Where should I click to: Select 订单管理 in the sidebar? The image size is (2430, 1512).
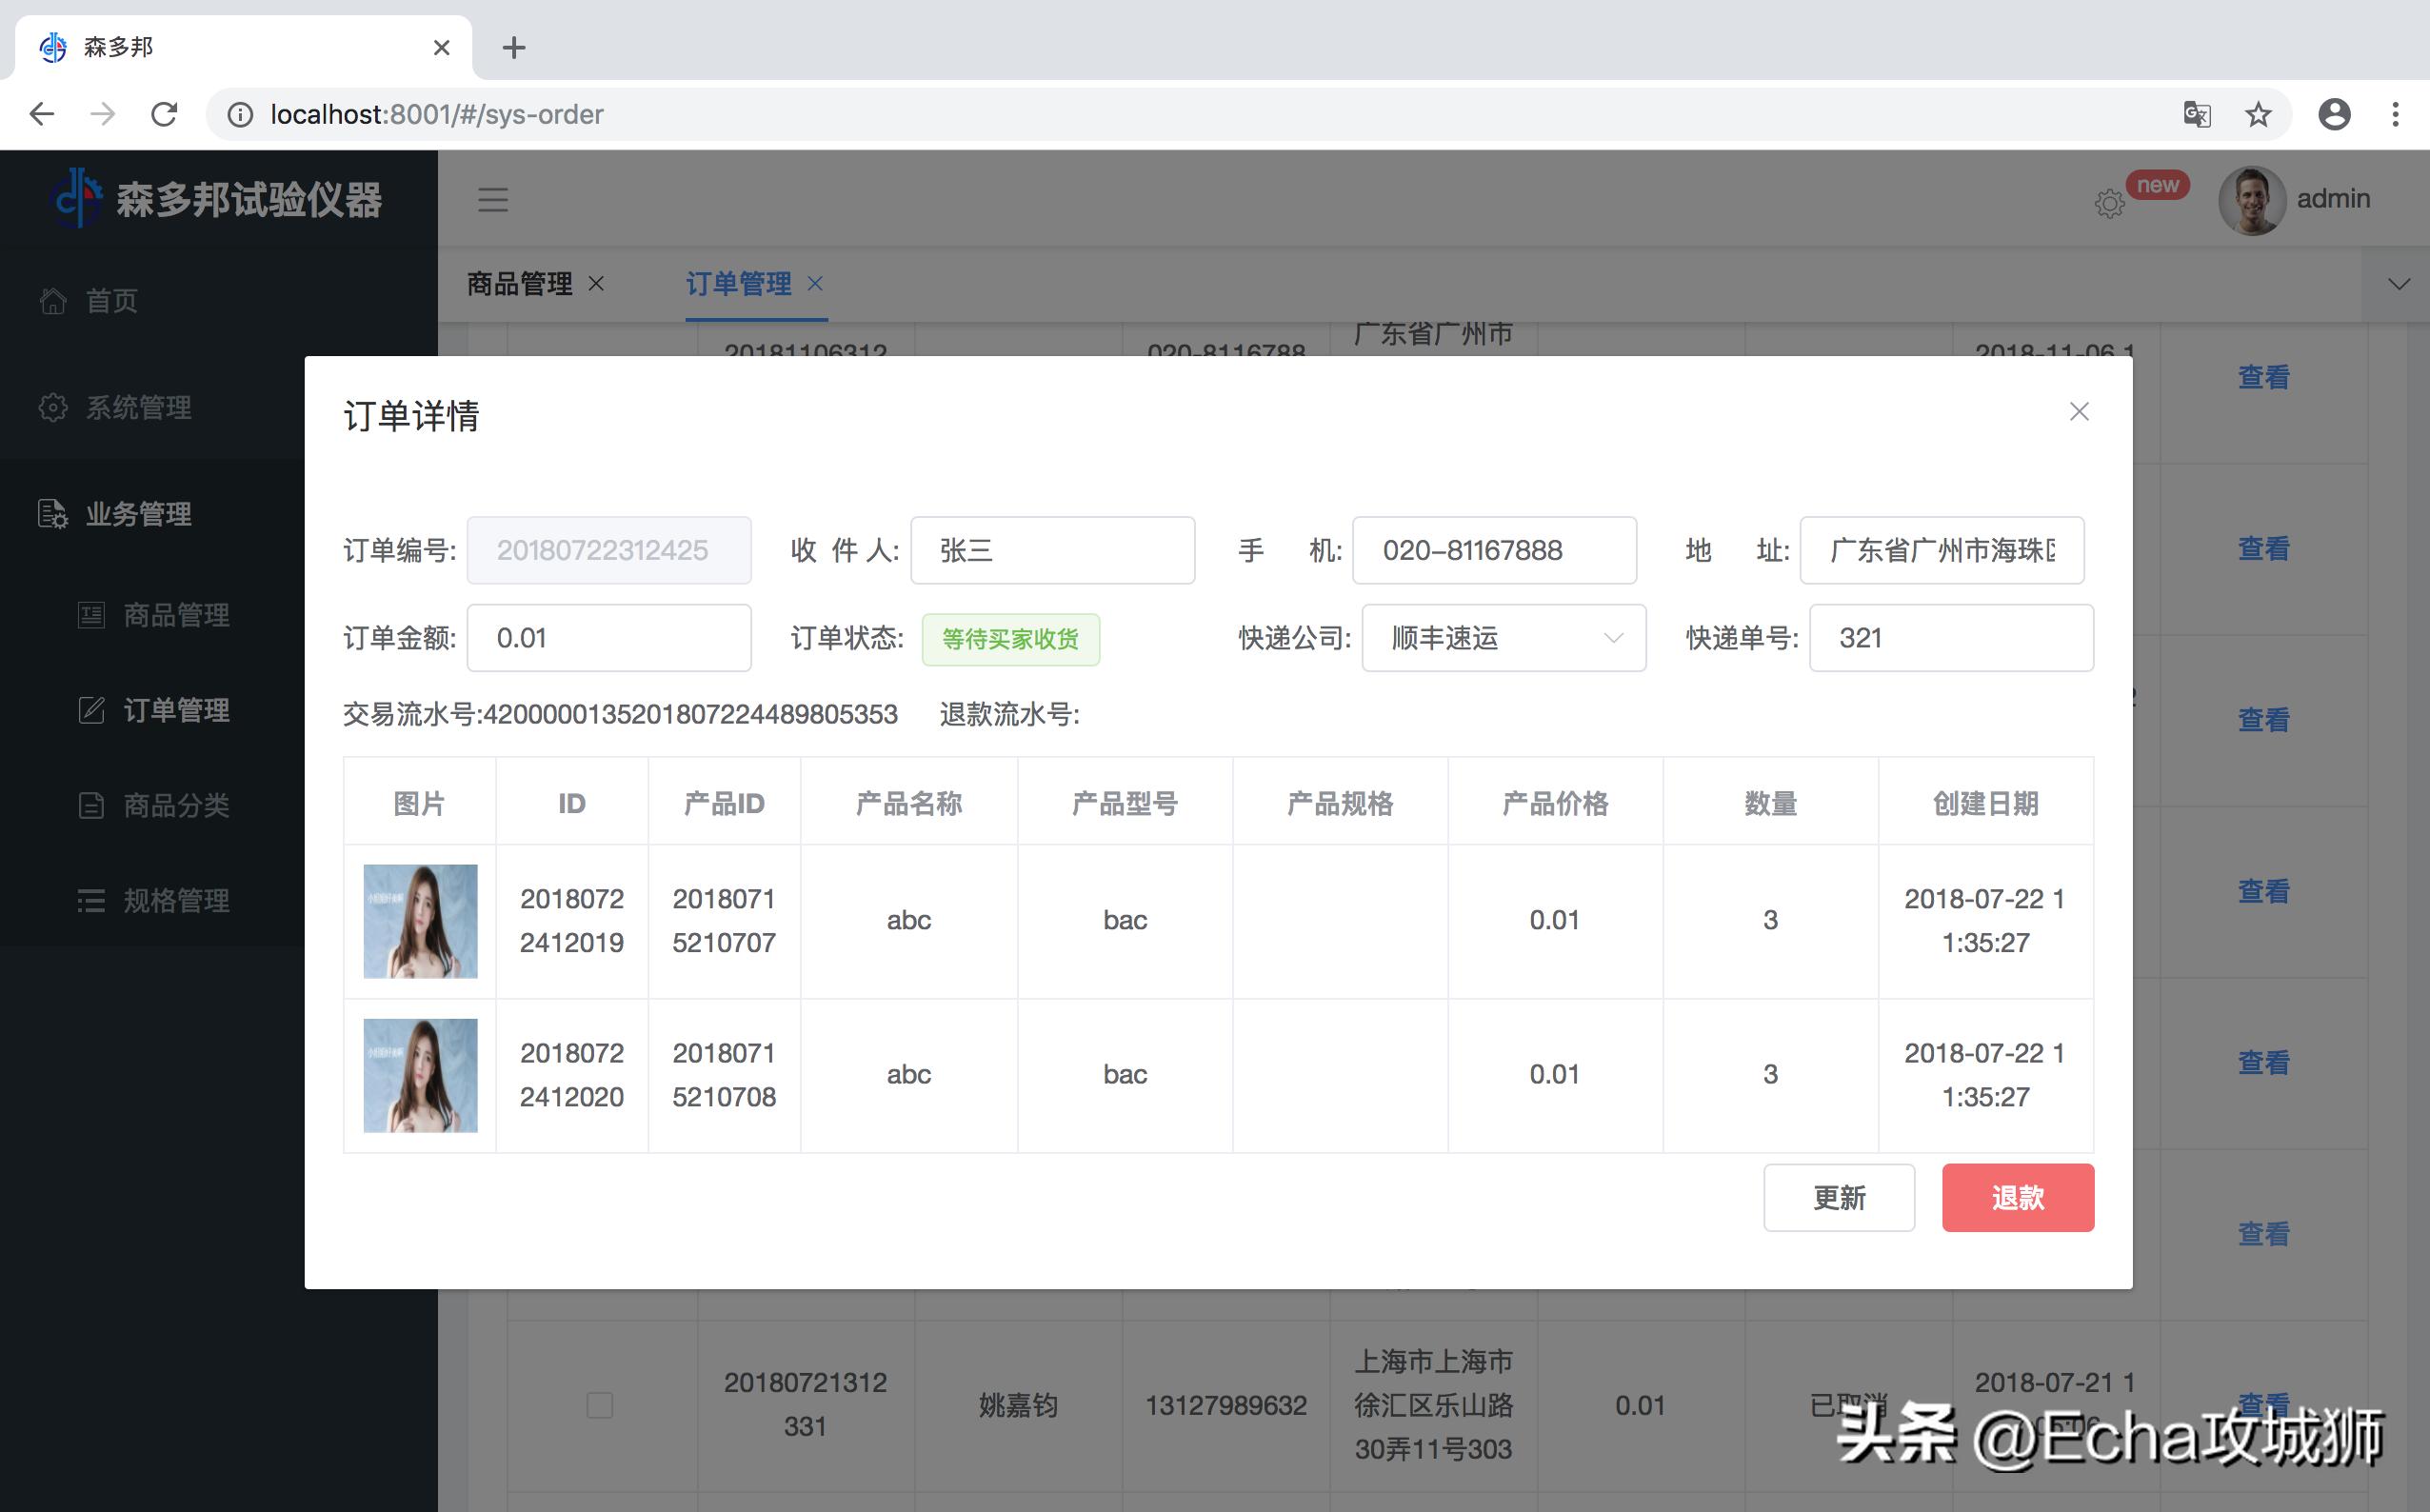pyautogui.click(x=176, y=710)
